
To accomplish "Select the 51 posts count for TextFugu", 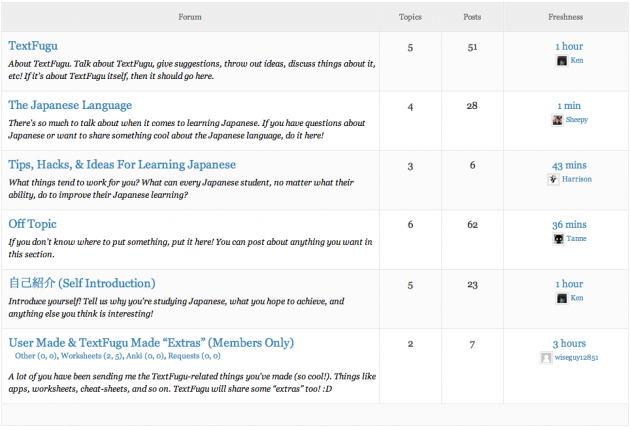I will tap(472, 47).
